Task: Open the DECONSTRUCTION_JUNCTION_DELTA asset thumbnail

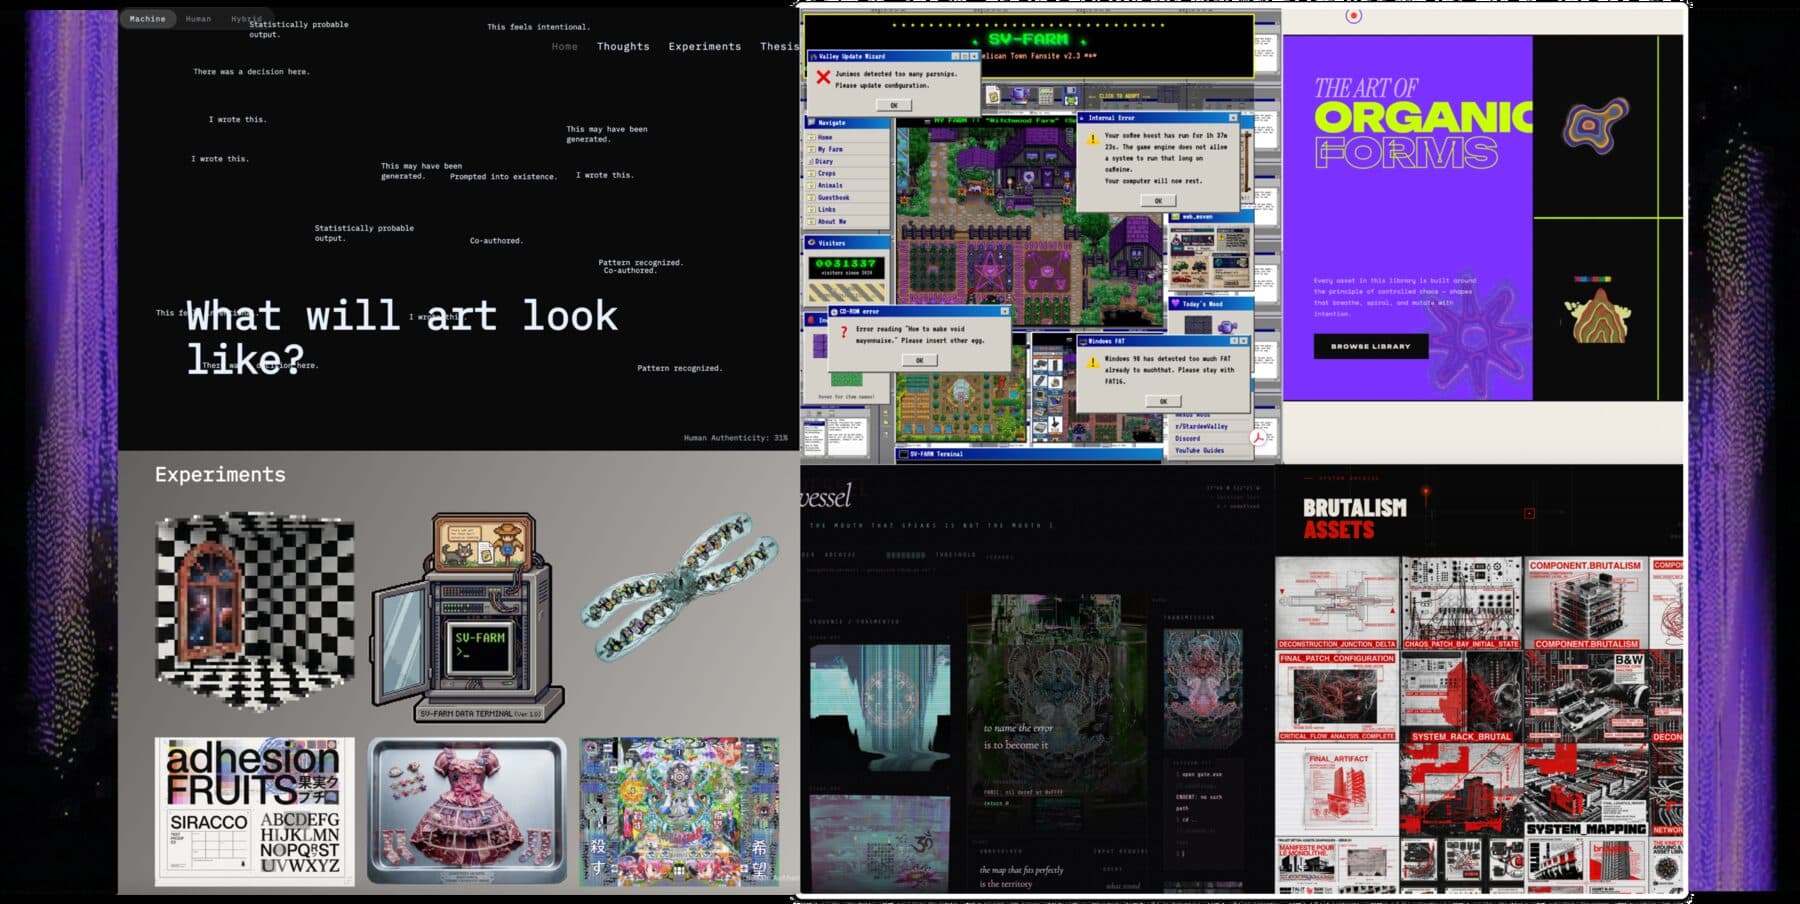Action: pos(1337,603)
